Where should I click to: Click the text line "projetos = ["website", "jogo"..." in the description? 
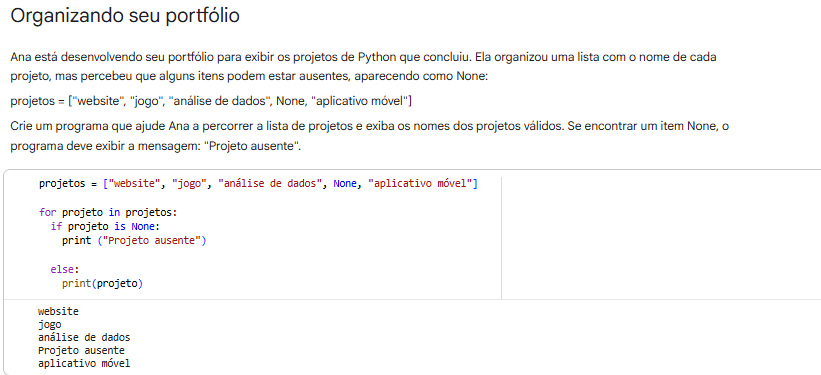coord(211,101)
